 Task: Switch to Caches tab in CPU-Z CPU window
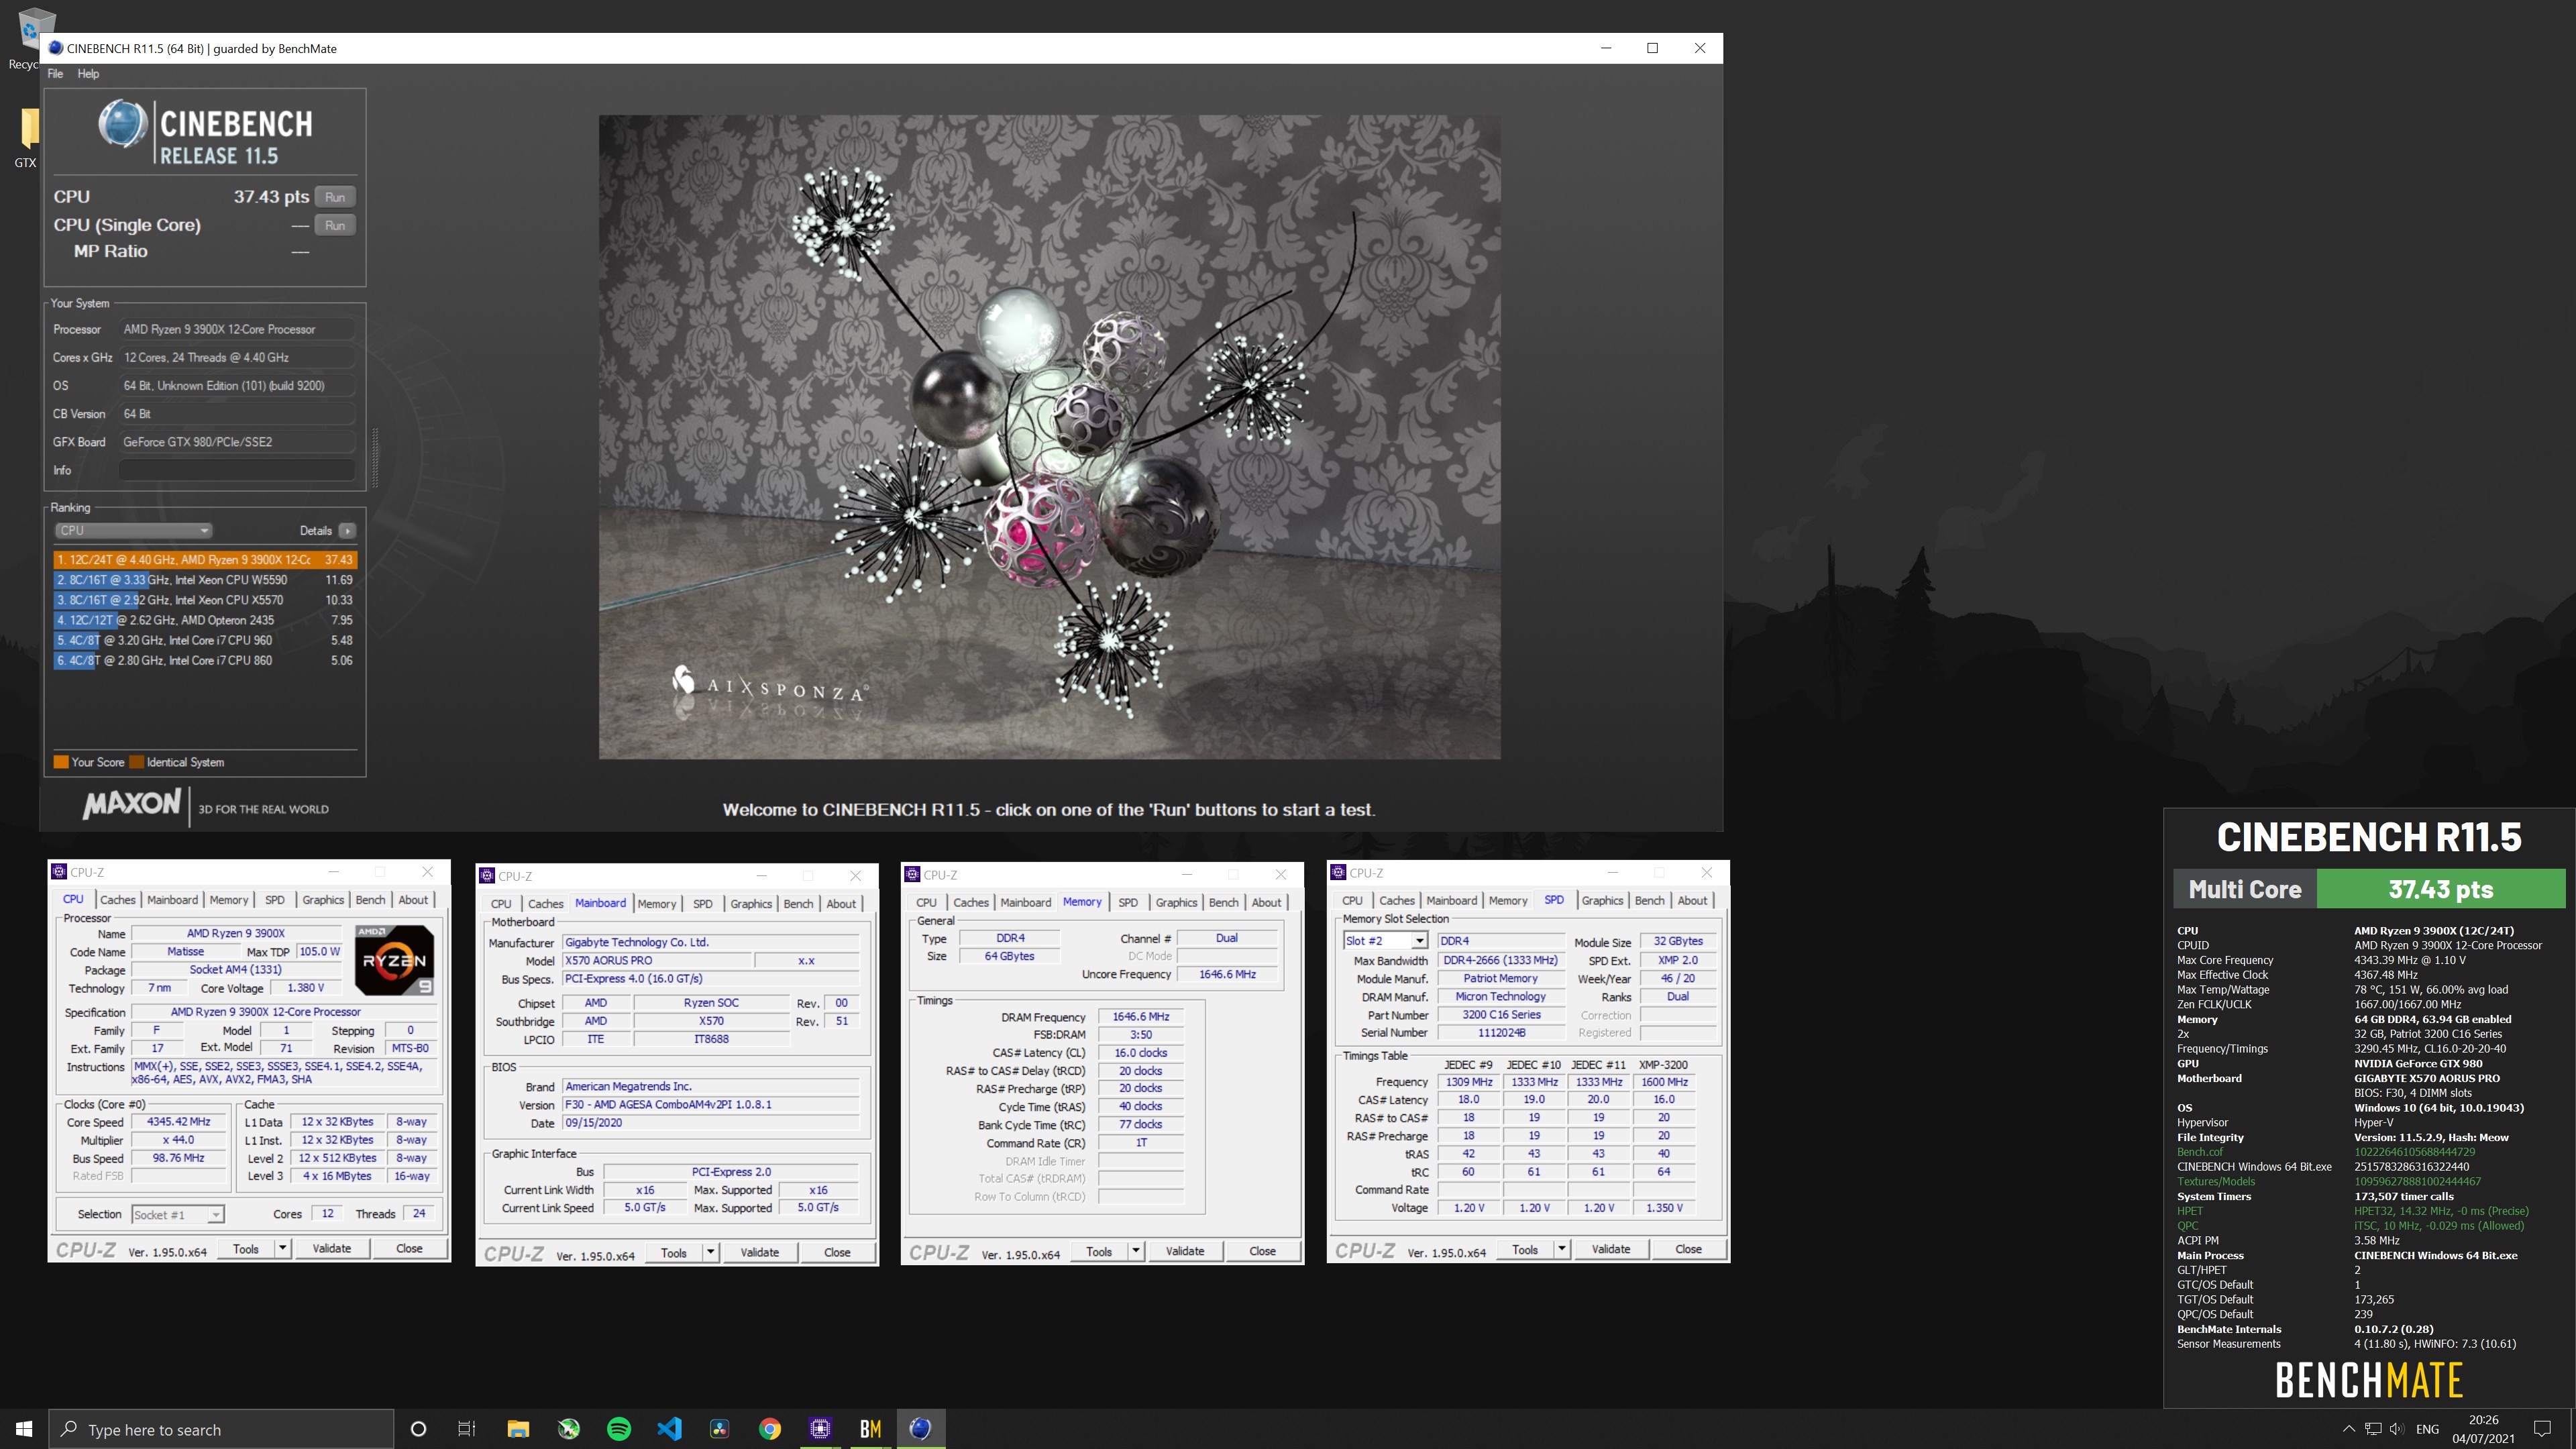coord(117,900)
